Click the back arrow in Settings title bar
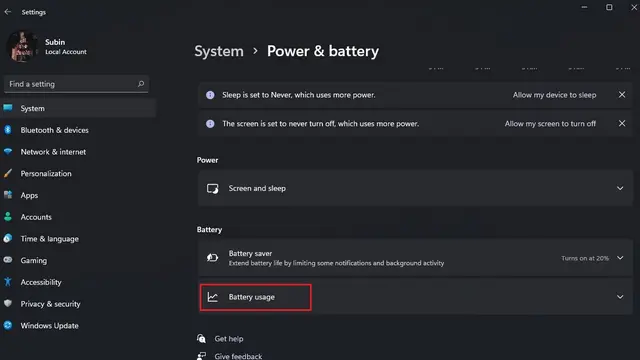The image size is (640, 360). pos(8,12)
